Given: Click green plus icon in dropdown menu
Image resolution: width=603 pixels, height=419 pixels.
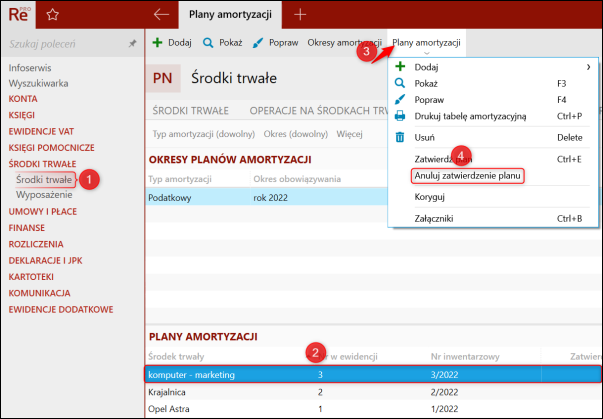Looking at the screenshot, I should pyautogui.click(x=400, y=67).
